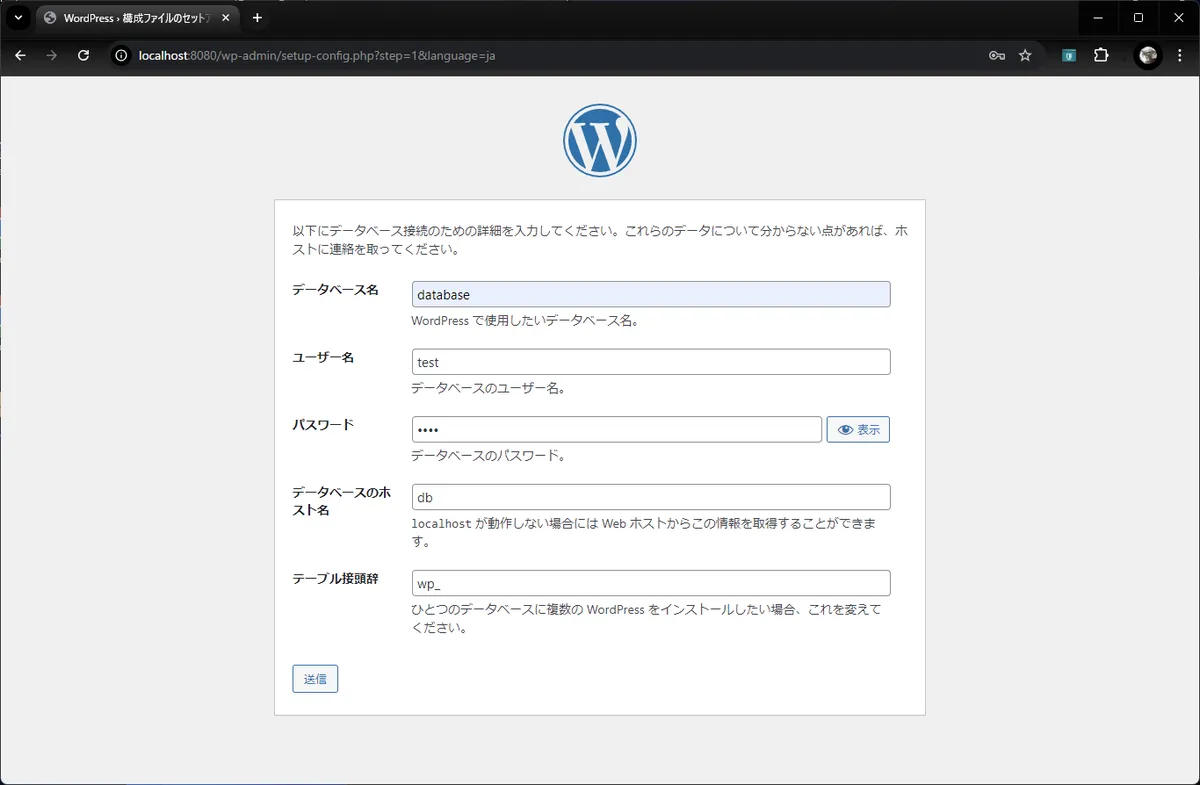Click 'WordPress で使用したいデータベース名。' text
Image resolution: width=1200 pixels, height=785 pixels.
point(525,321)
